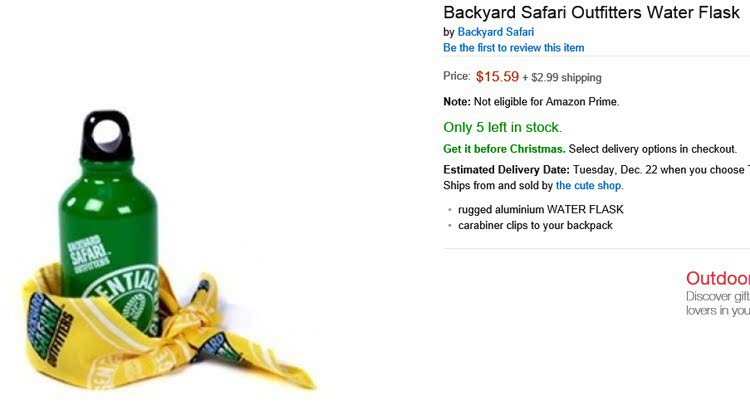
Task: Click the 'Get it before Christmas' text
Action: click(x=504, y=149)
